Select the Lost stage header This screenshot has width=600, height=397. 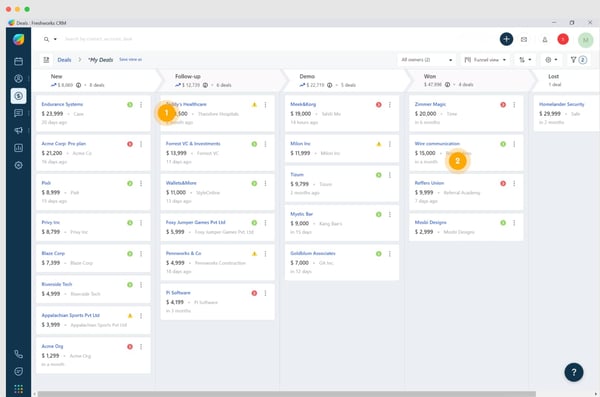567,80
